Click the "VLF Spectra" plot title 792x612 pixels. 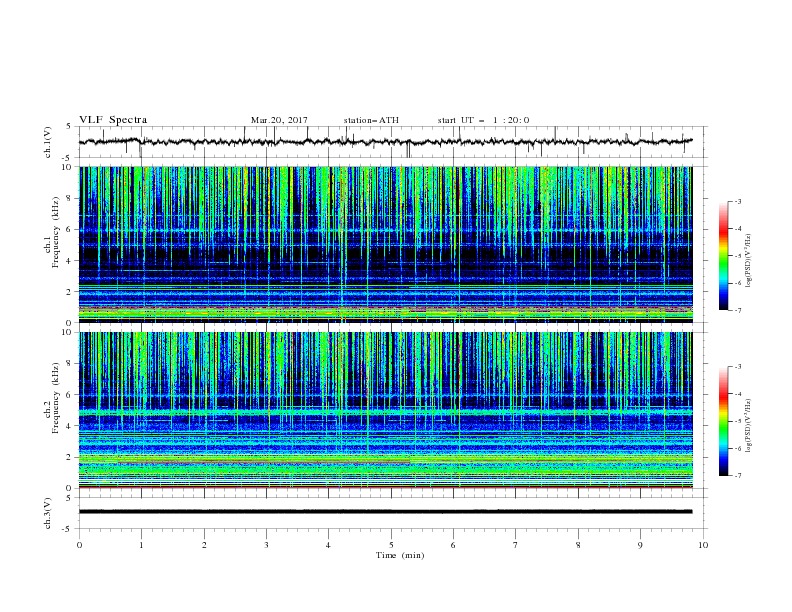pyautogui.click(x=113, y=120)
